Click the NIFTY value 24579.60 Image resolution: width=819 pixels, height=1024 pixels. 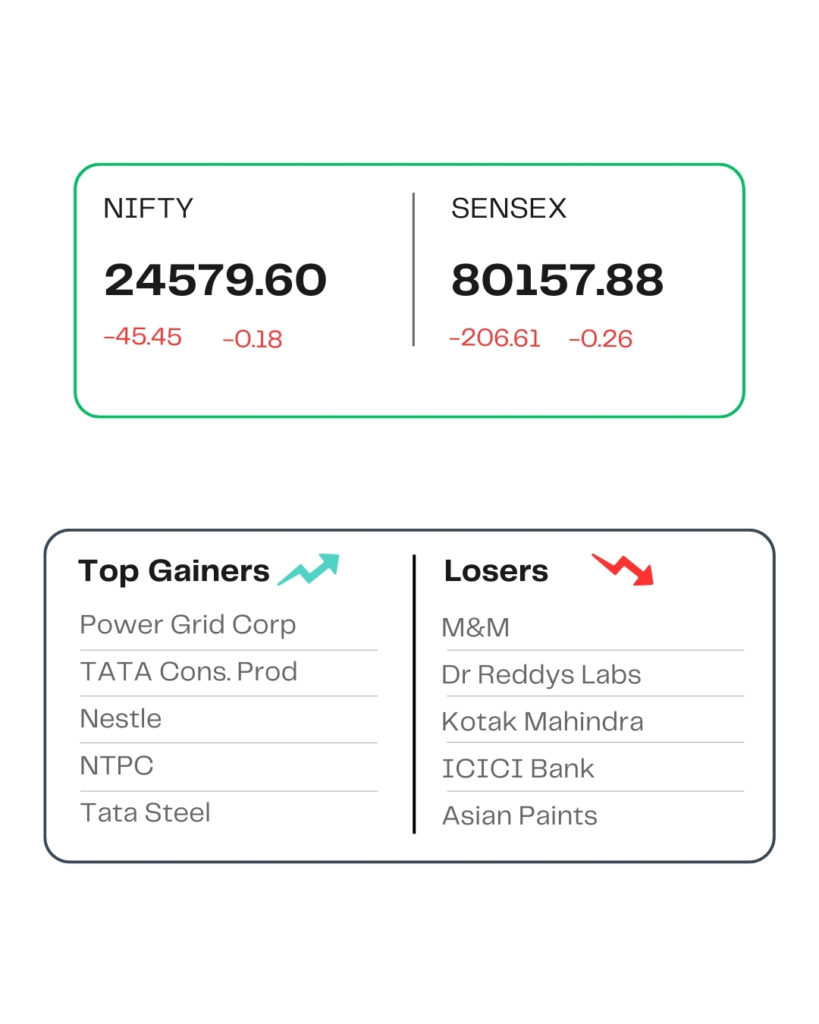[216, 280]
